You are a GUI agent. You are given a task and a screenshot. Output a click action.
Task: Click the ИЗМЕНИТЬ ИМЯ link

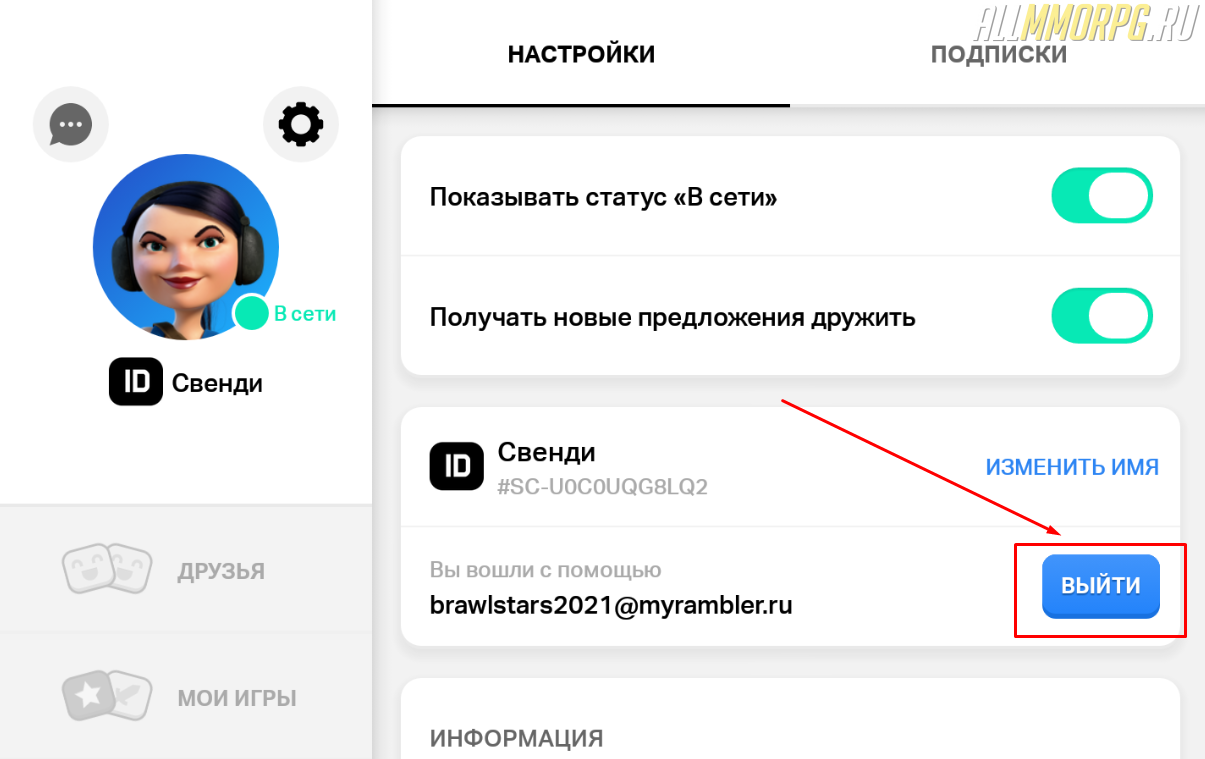point(1072,467)
